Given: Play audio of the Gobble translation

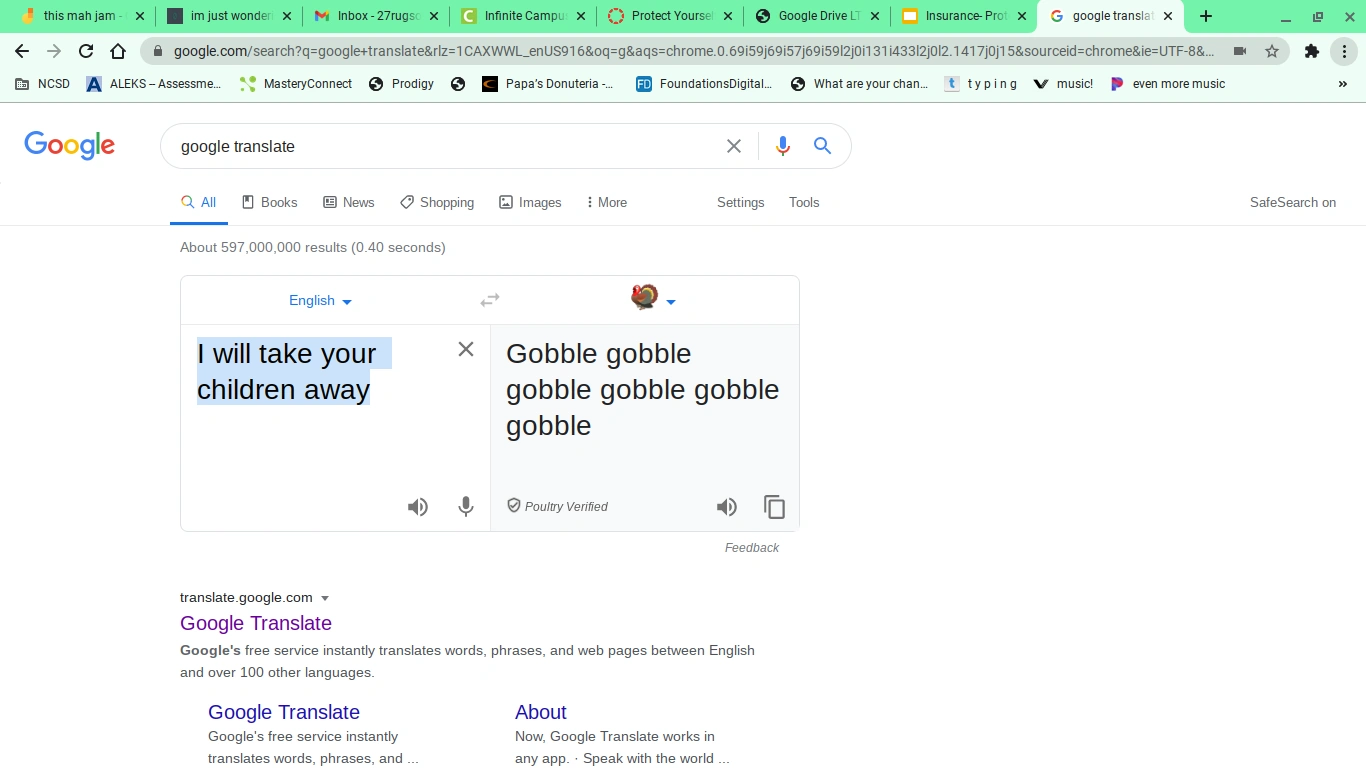Looking at the screenshot, I should click(x=727, y=507).
